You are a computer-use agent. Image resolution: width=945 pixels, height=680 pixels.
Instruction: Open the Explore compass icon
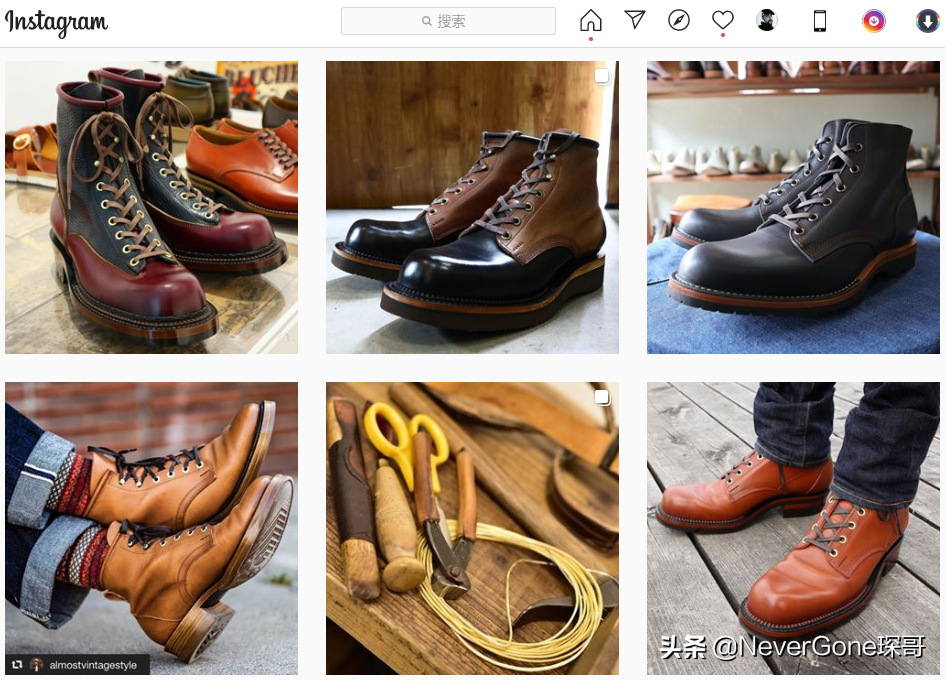pyautogui.click(x=679, y=20)
